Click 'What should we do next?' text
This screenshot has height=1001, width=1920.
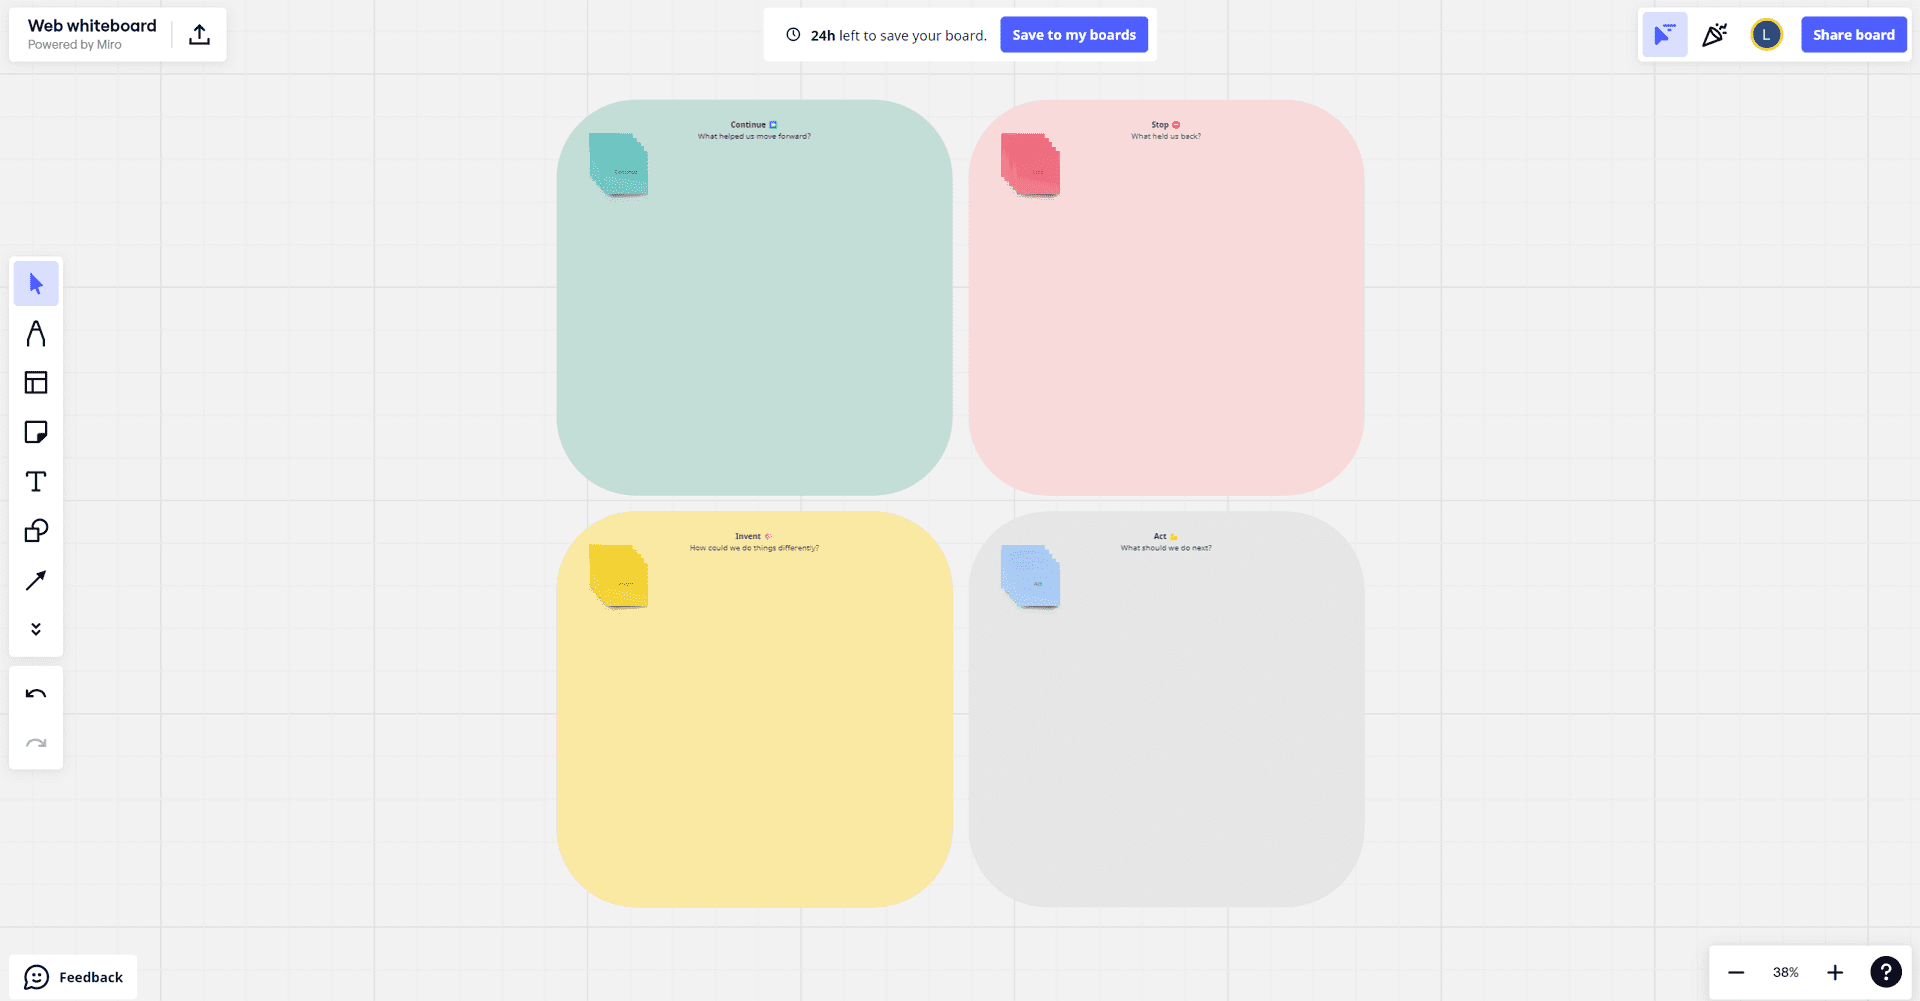pos(1166,548)
